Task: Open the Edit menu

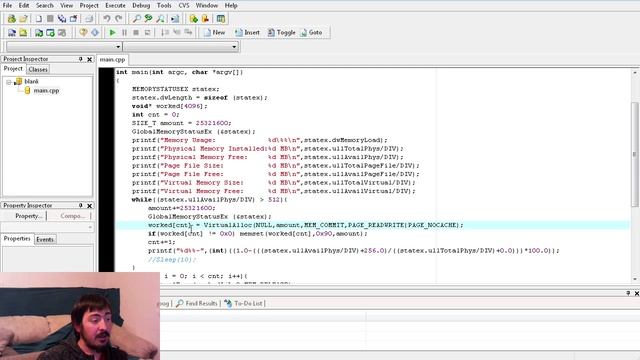Action: (24, 5)
